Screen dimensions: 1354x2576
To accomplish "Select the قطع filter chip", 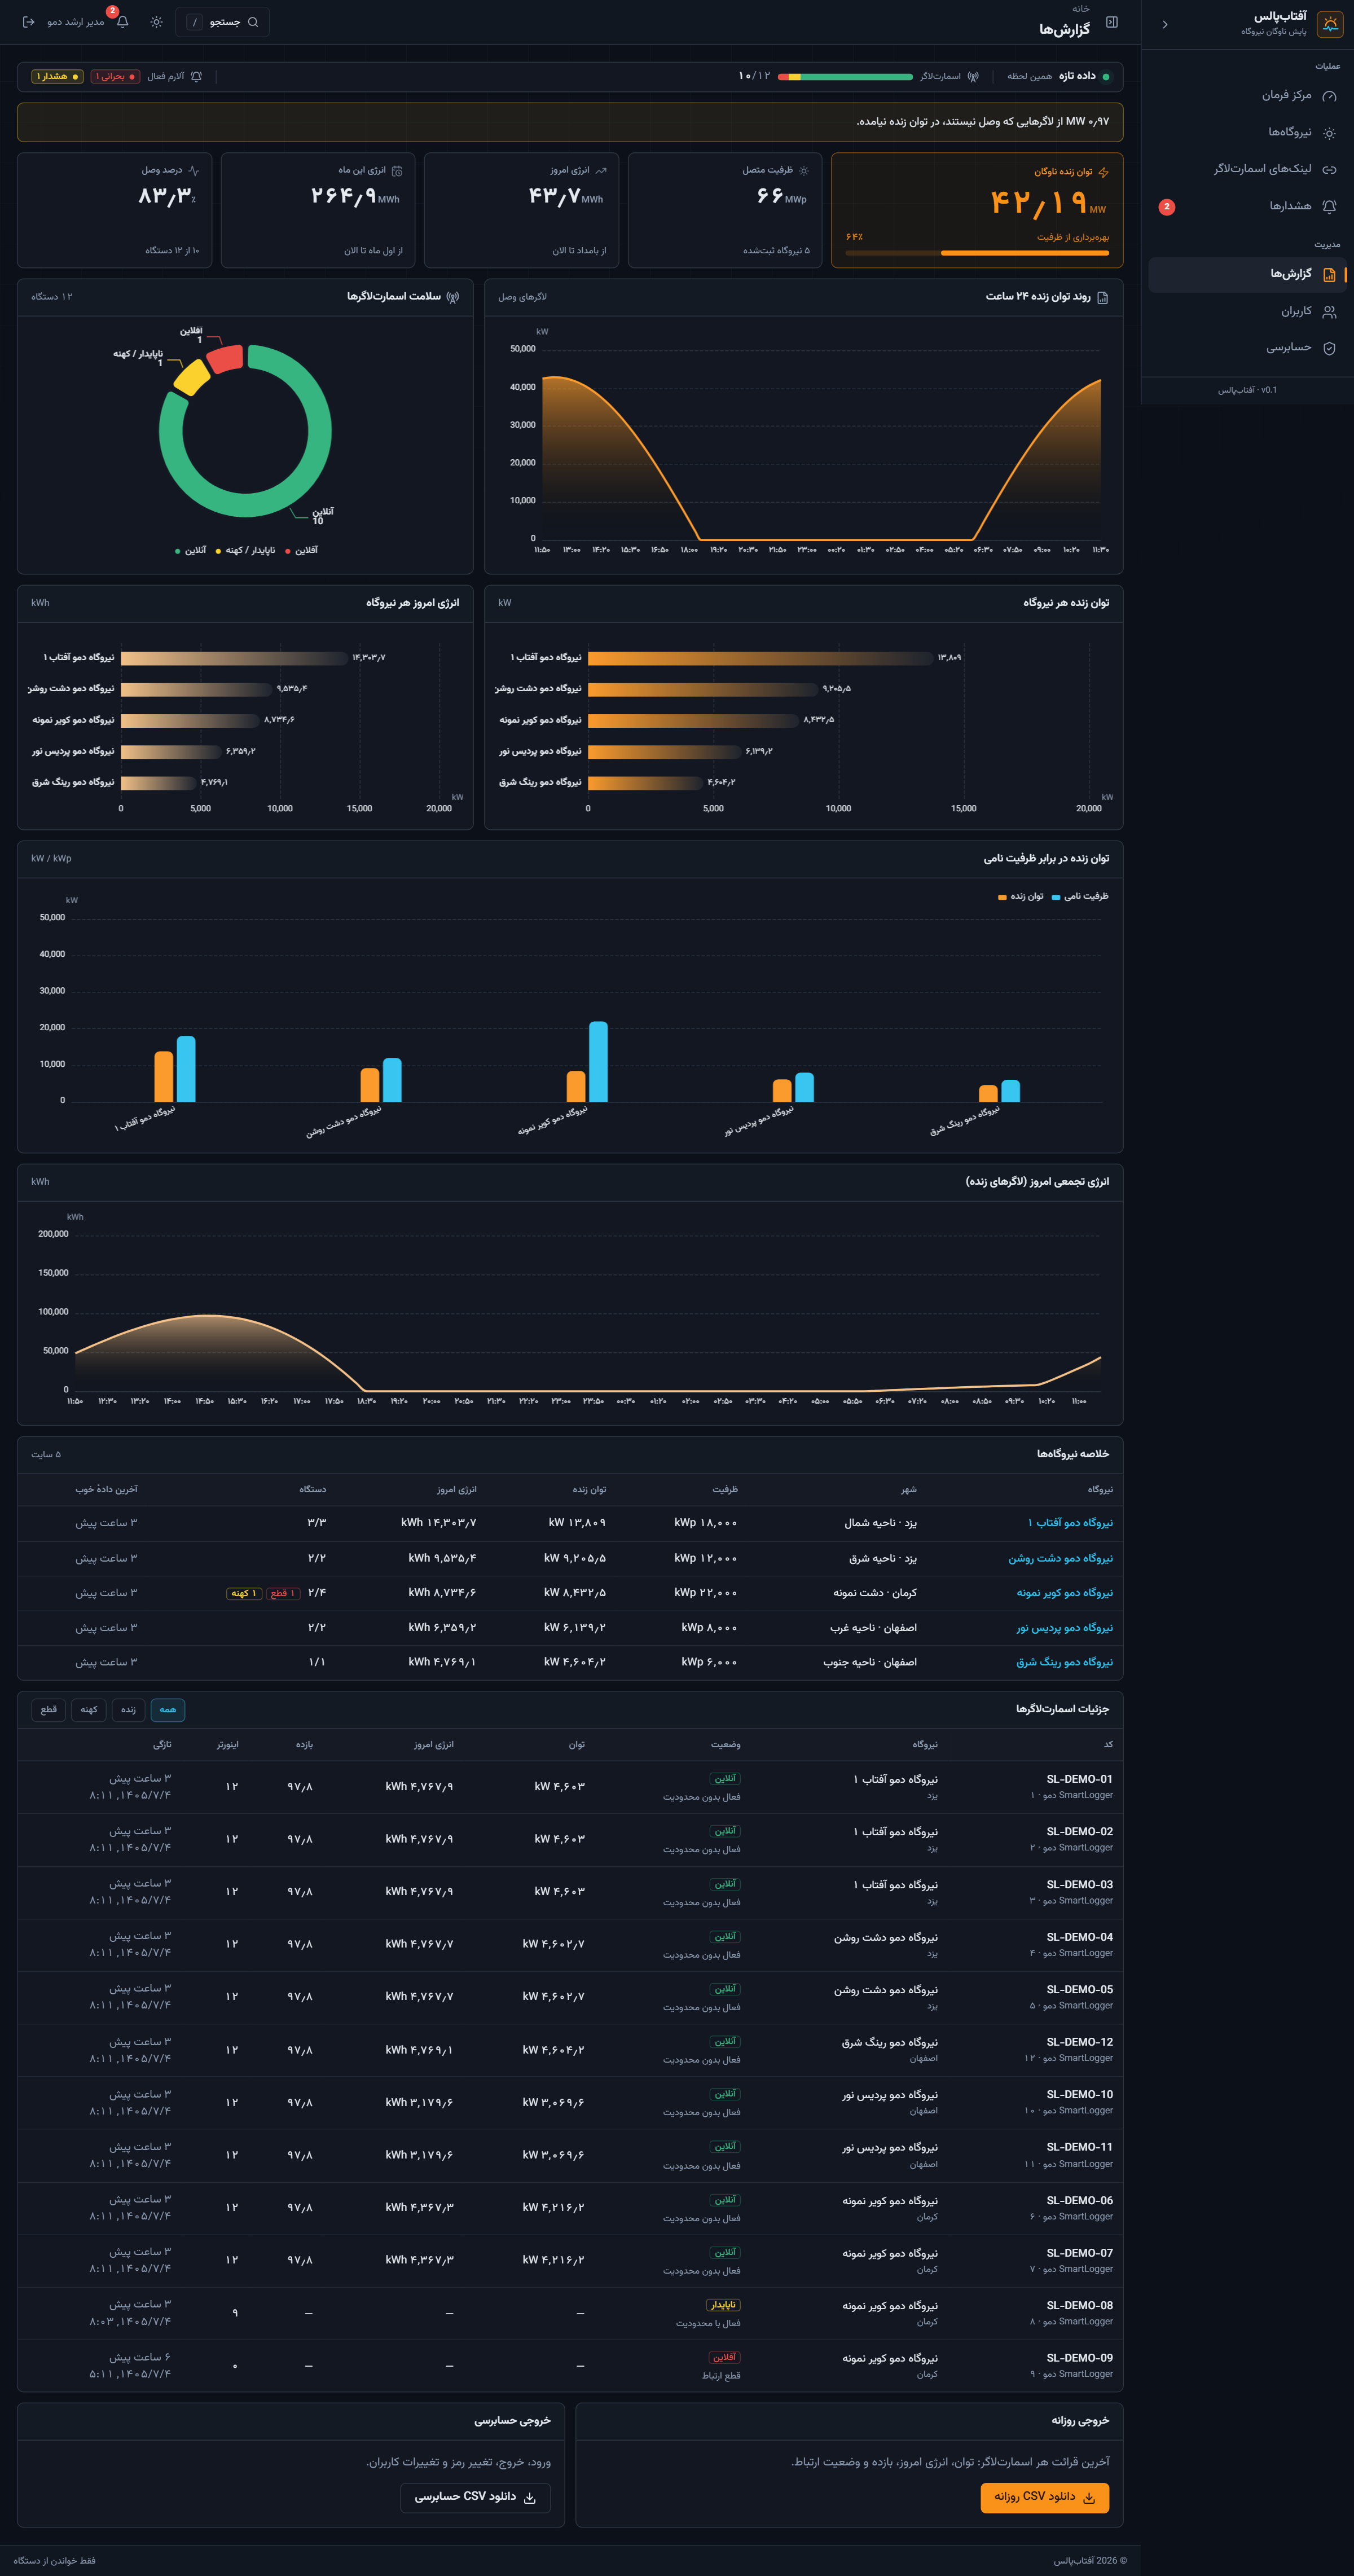I will click(x=48, y=1709).
